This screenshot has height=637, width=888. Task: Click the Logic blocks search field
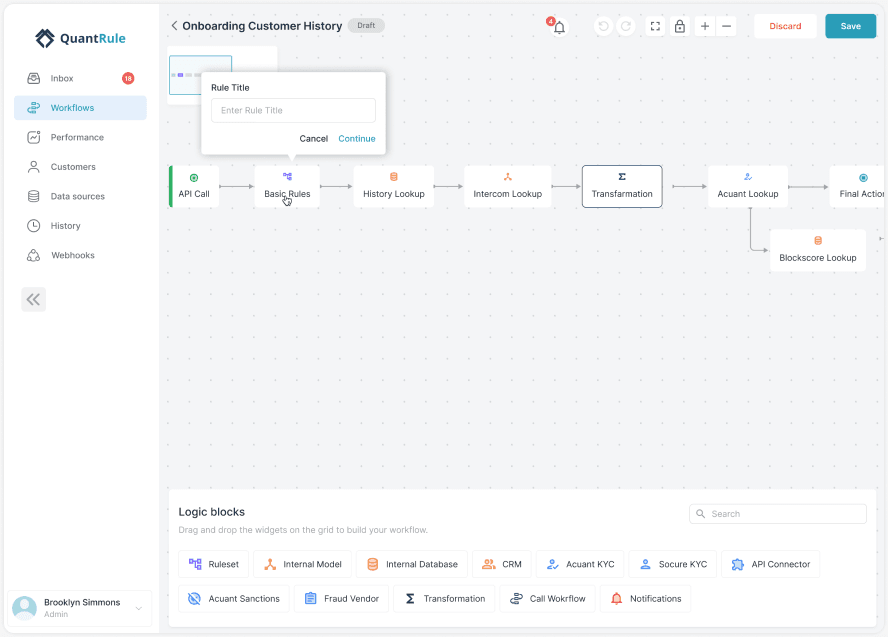click(778, 514)
